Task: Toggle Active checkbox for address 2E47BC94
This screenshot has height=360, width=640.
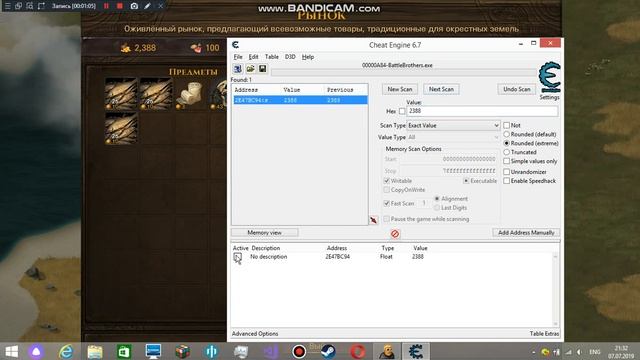Action: point(237,257)
